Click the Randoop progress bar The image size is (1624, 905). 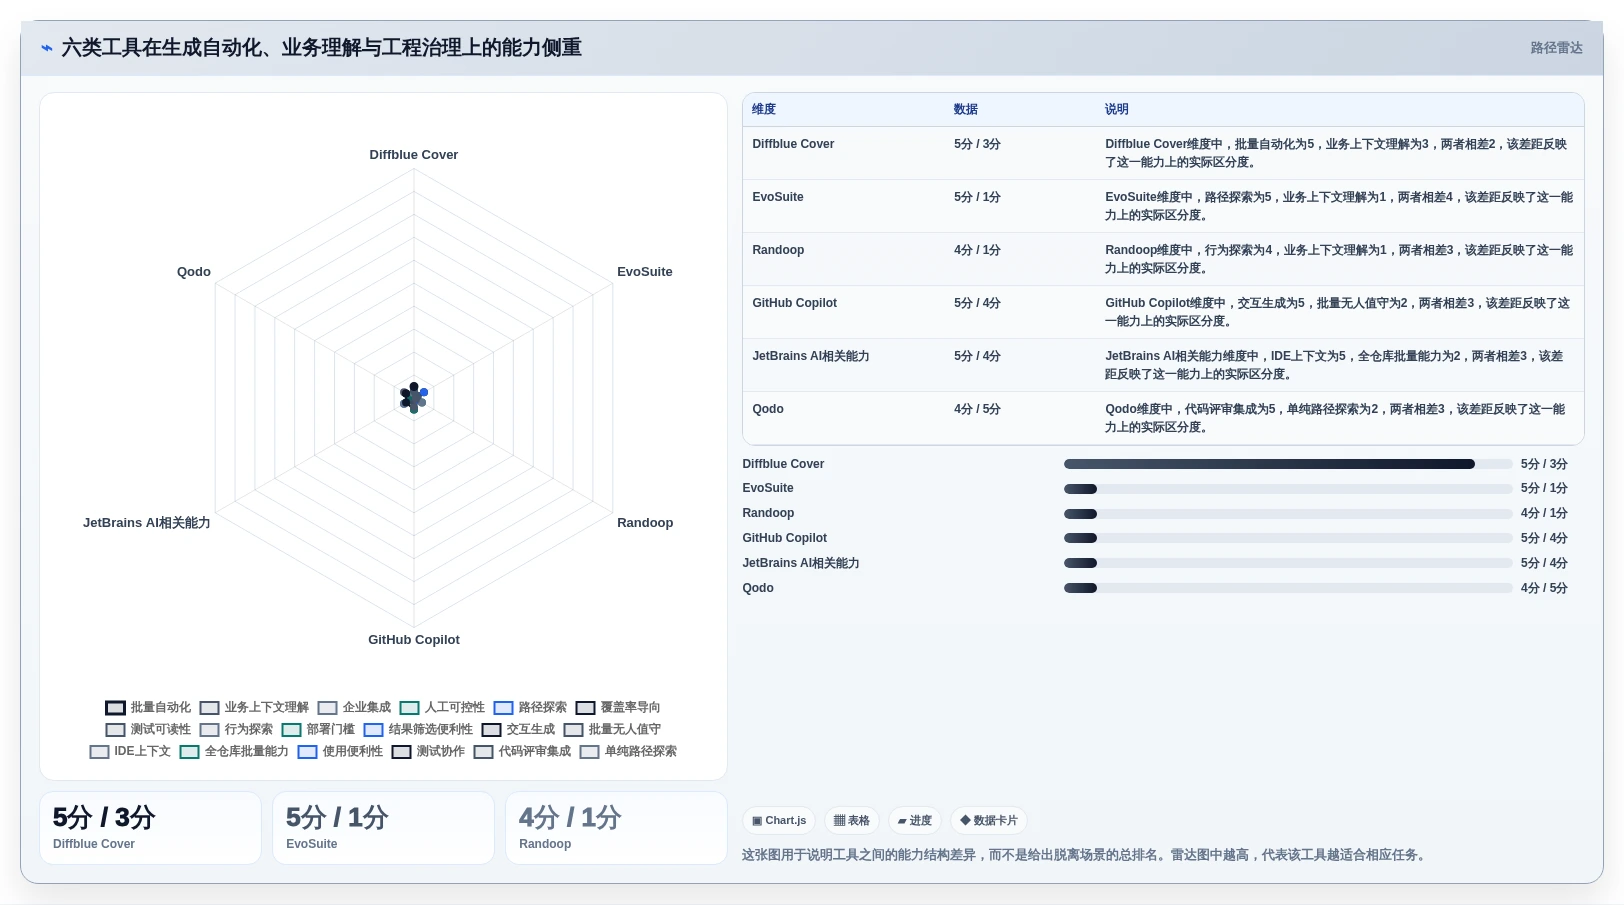[1288, 514]
